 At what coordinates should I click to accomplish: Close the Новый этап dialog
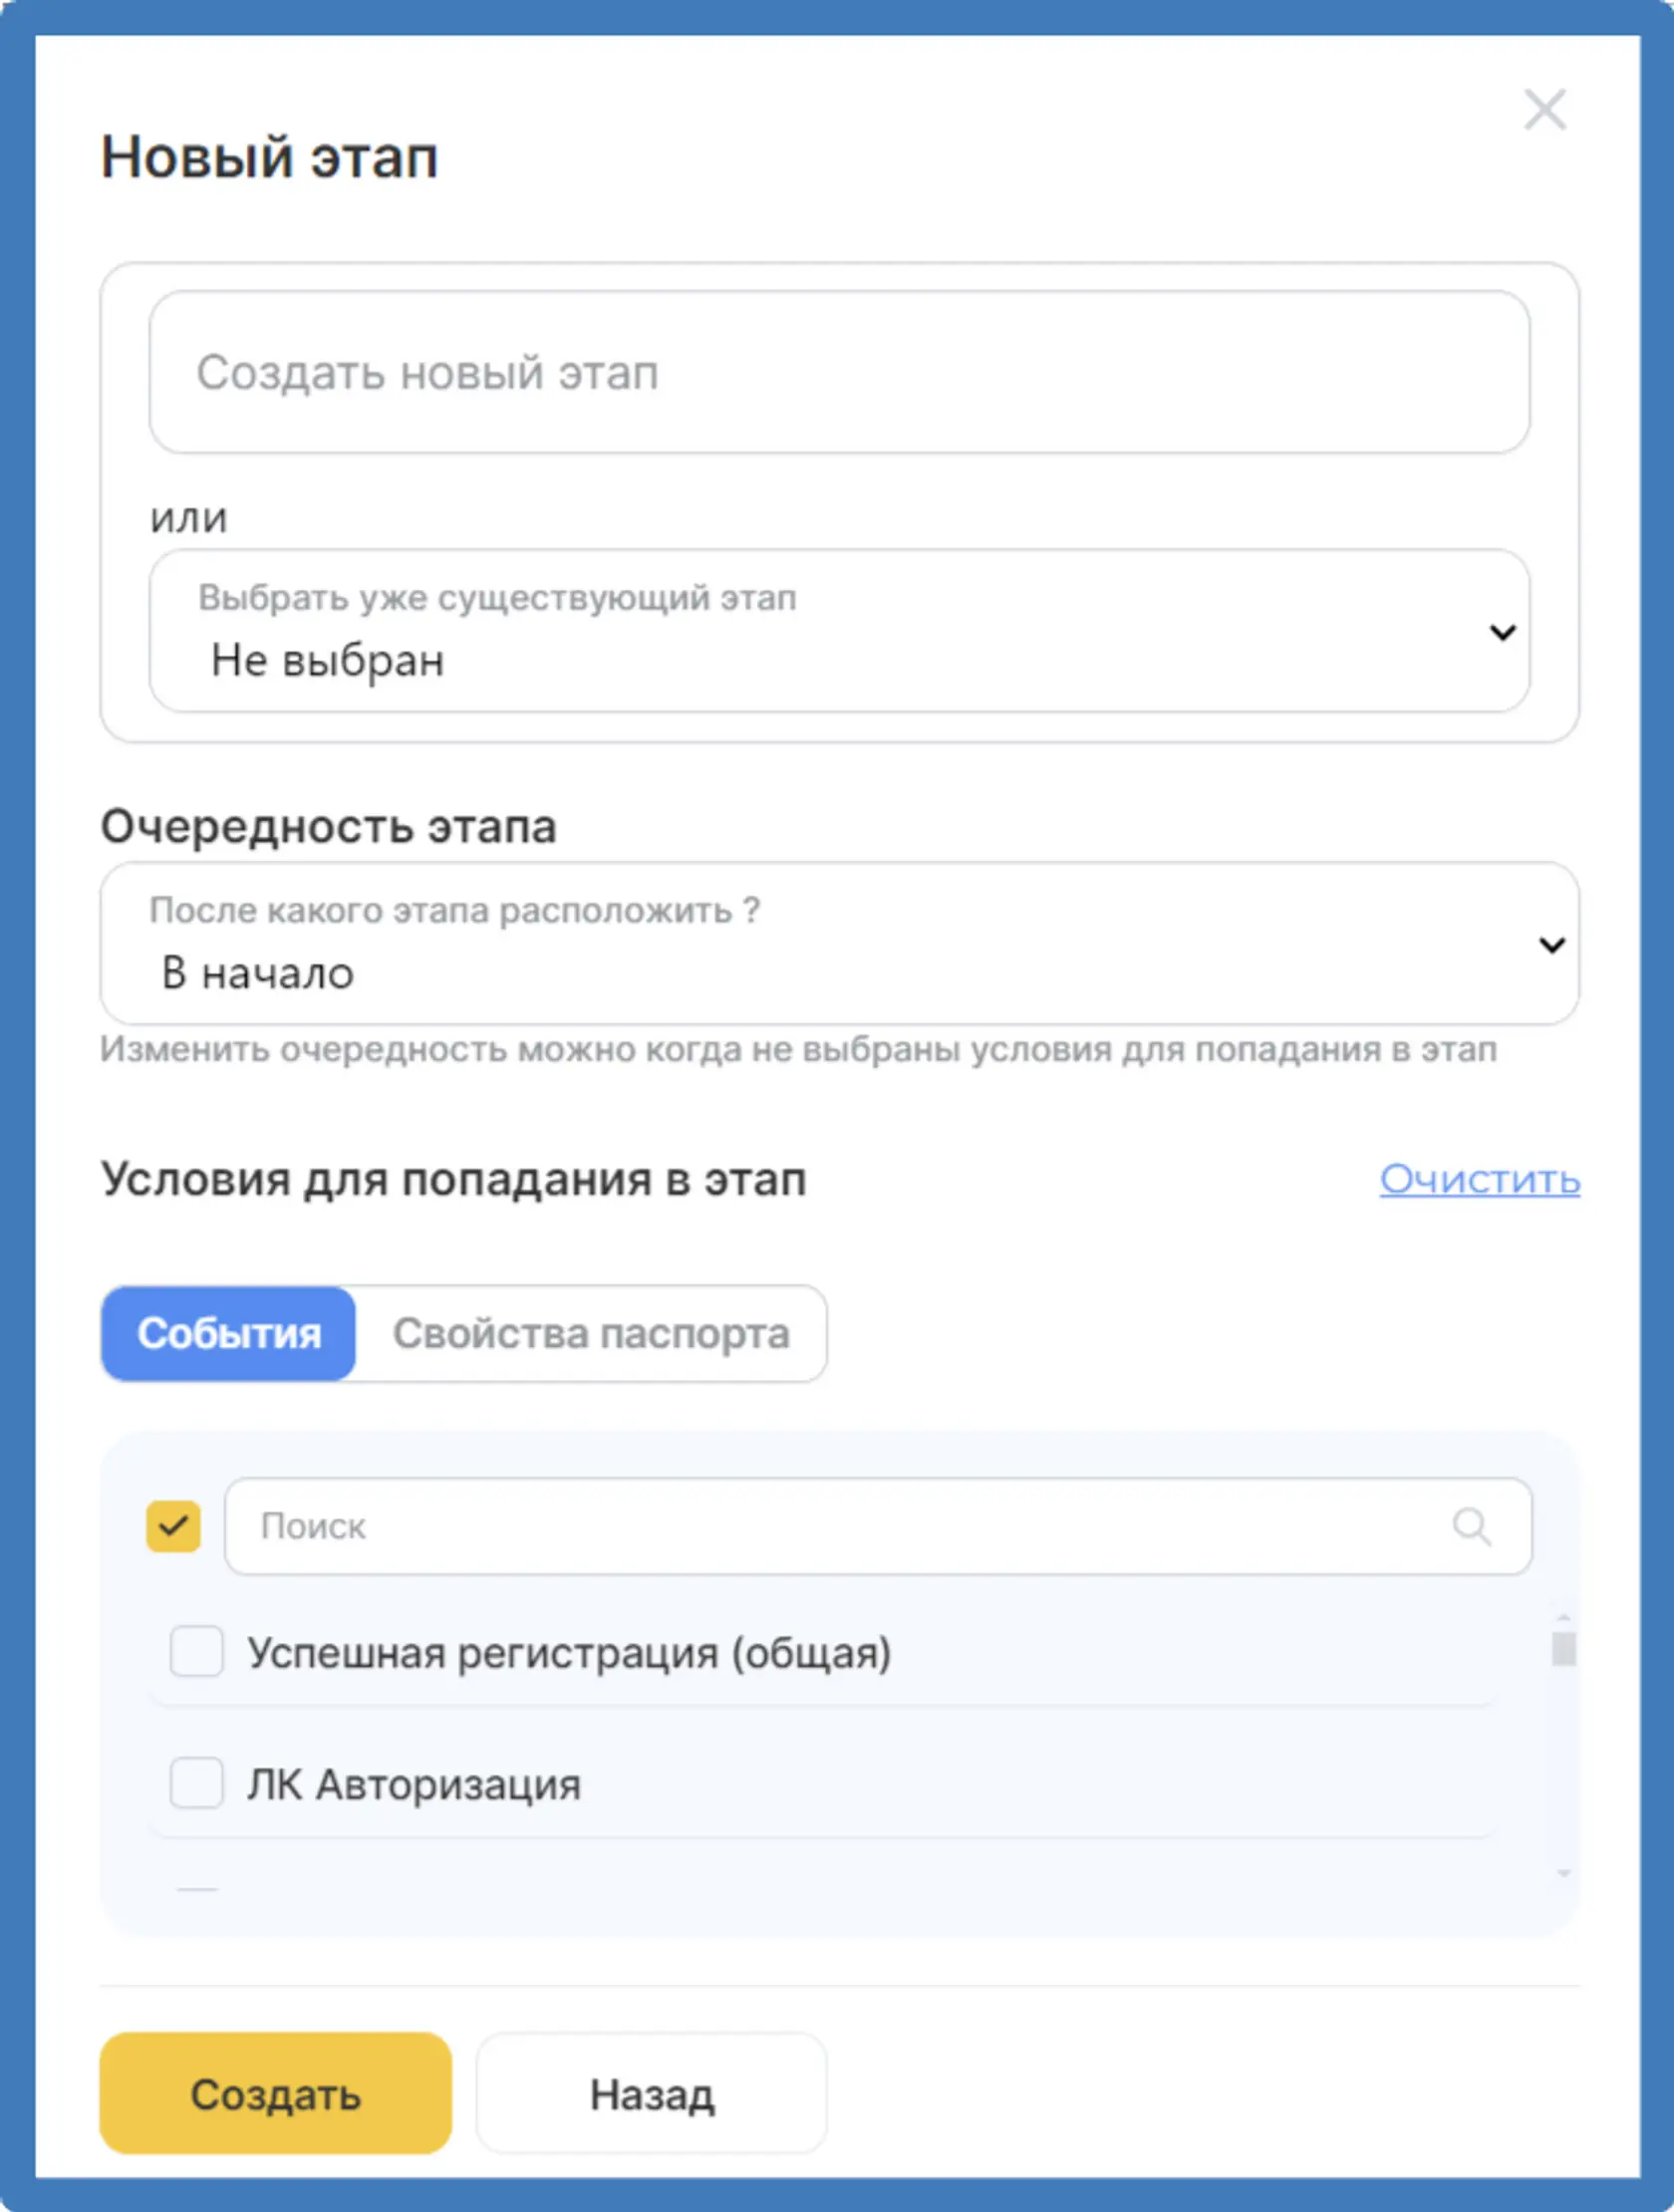[x=1544, y=109]
